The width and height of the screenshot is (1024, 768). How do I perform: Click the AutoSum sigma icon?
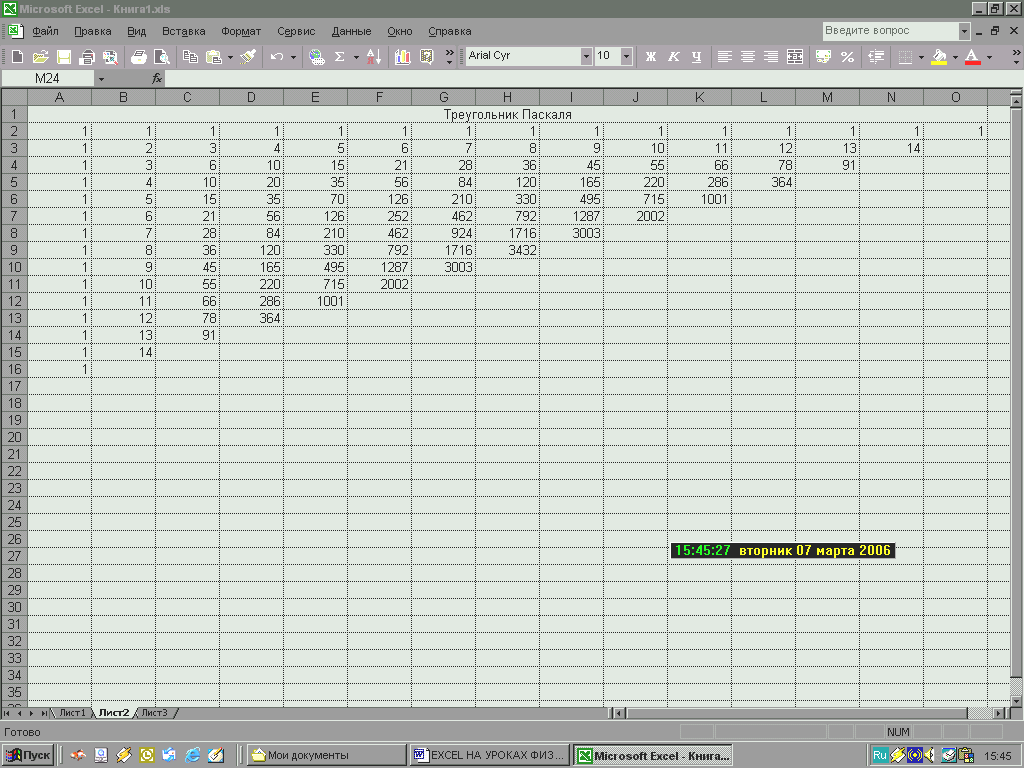tap(340, 57)
